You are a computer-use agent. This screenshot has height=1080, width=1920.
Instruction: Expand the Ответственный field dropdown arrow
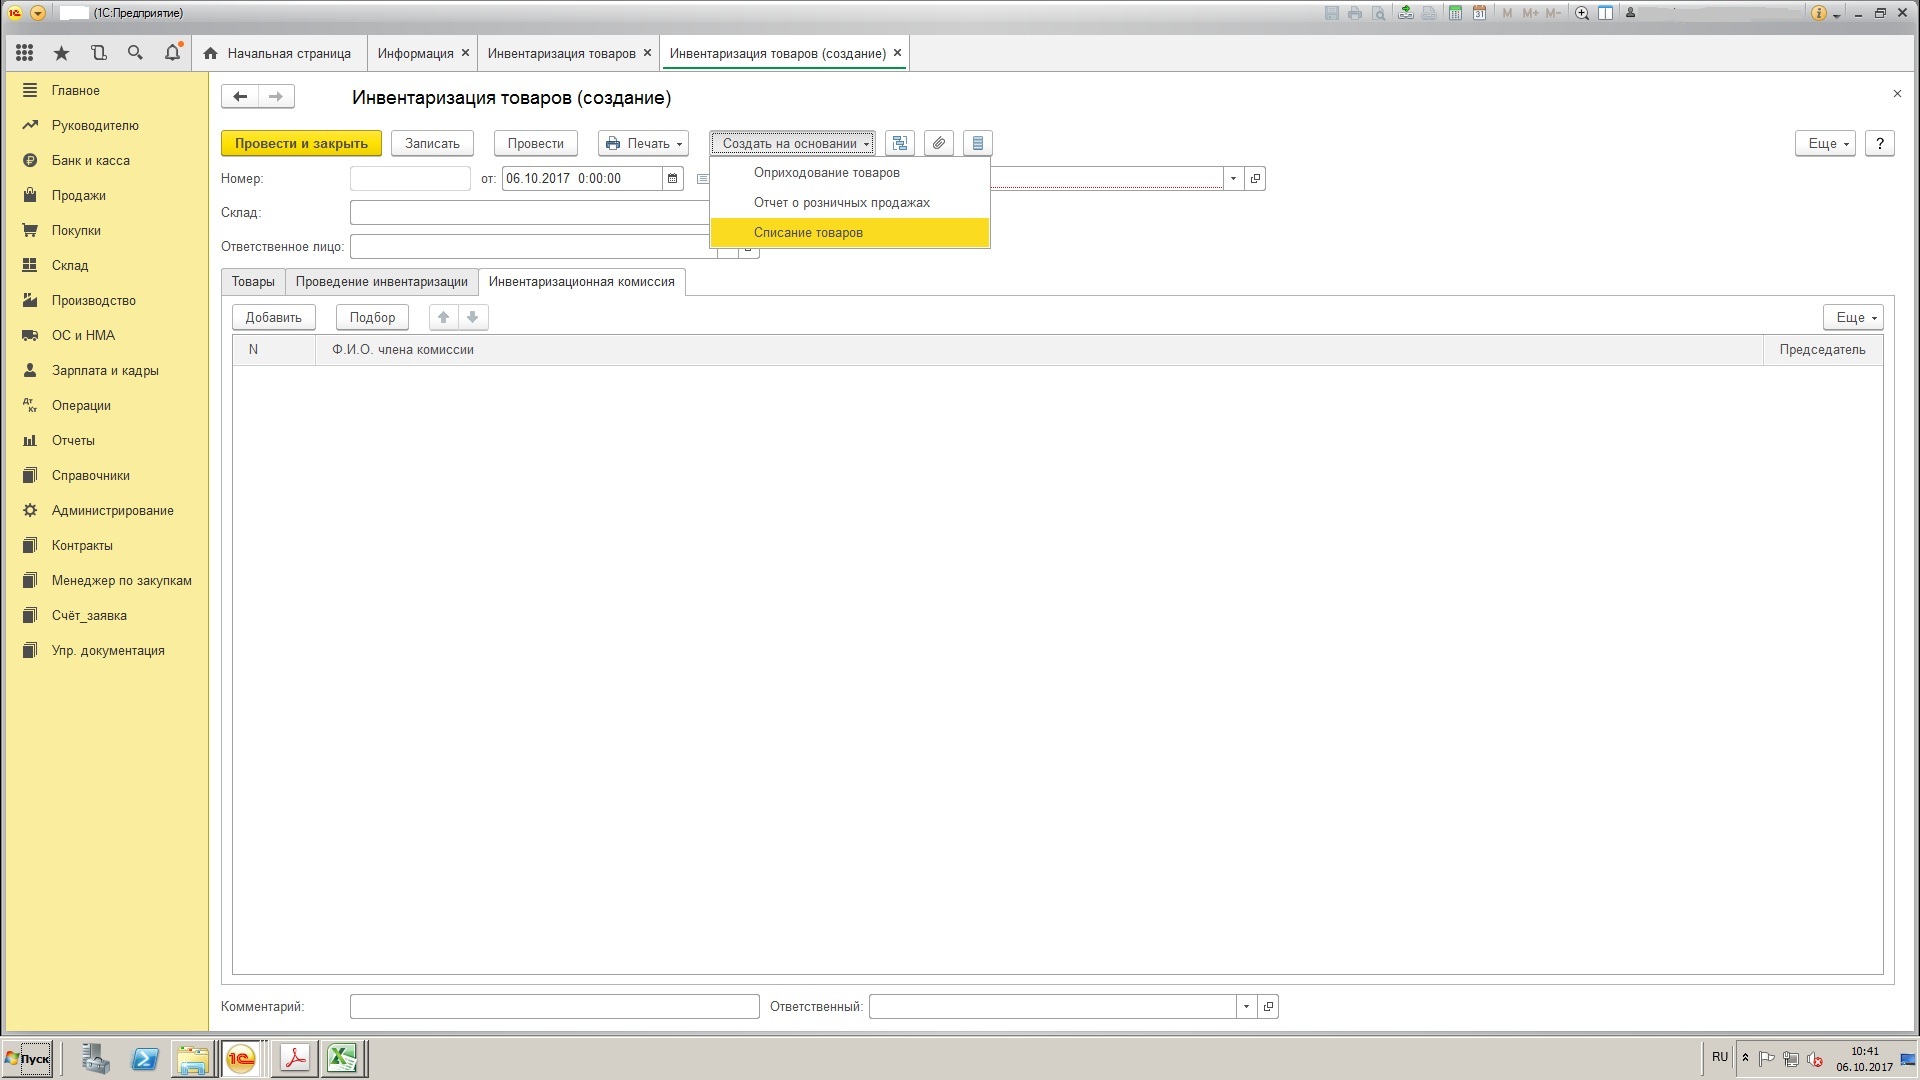tap(1246, 1006)
